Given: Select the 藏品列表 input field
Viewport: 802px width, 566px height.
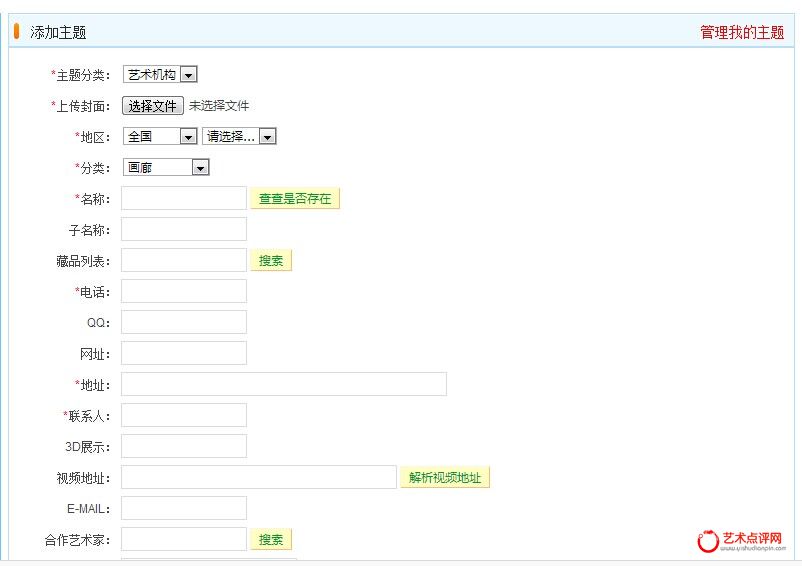Looking at the screenshot, I should (184, 260).
